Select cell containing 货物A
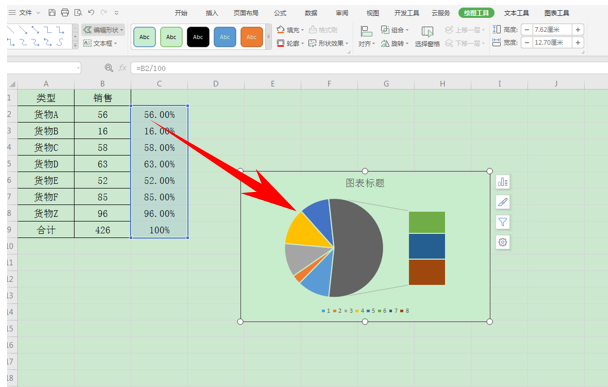Image resolution: width=608 pixels, height=387 pixels. 46,114
